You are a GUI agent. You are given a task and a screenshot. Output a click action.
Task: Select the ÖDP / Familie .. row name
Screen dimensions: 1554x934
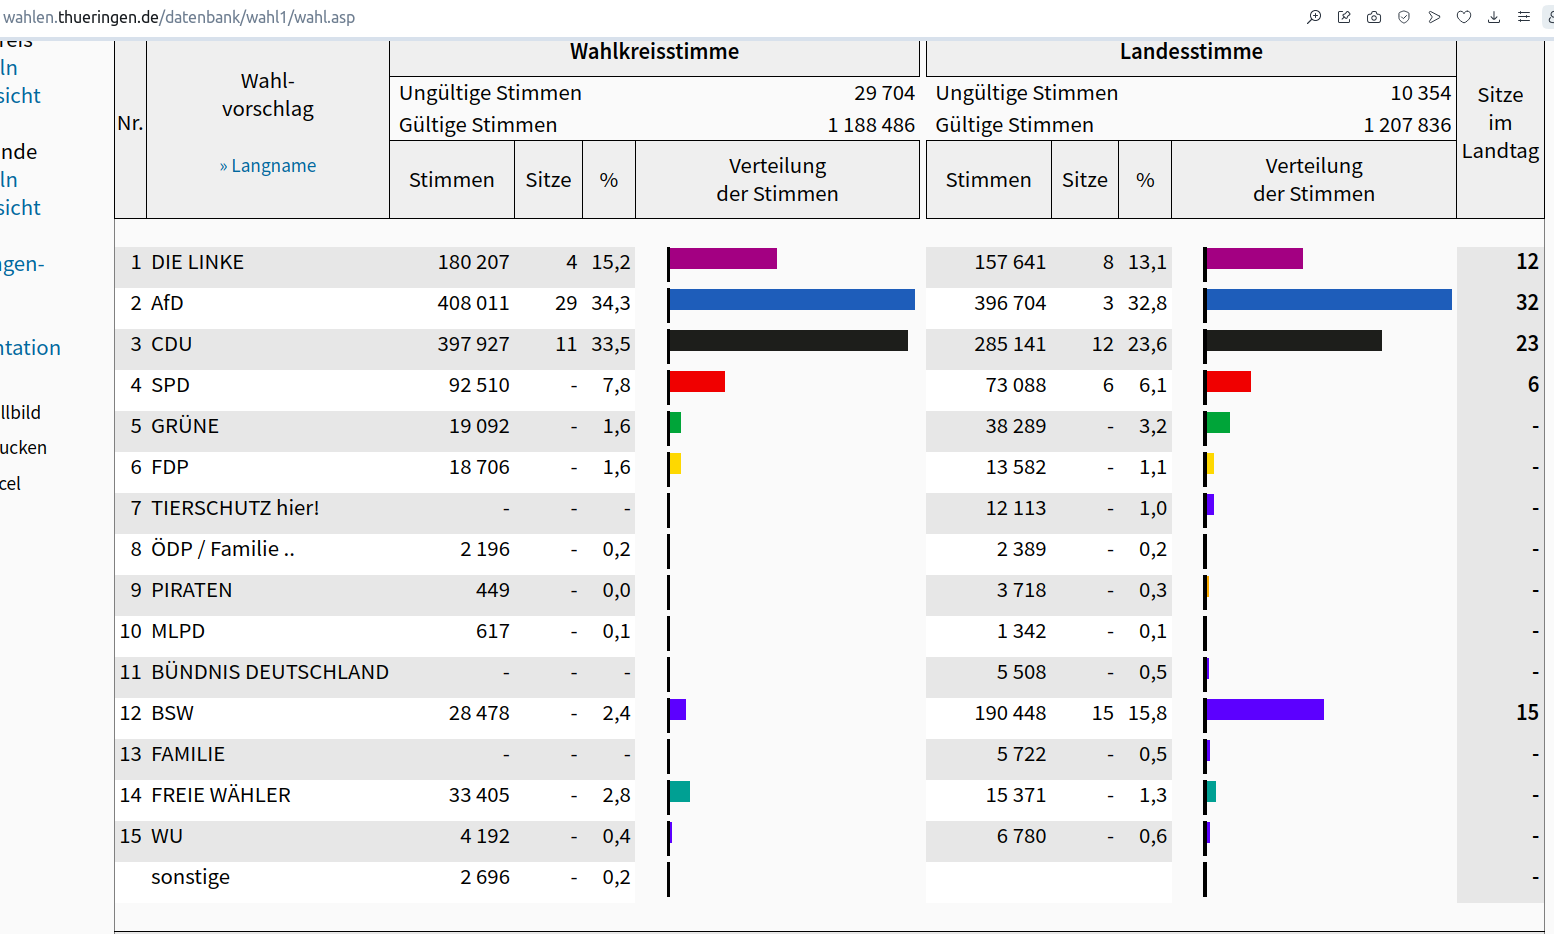coord(223,549)
